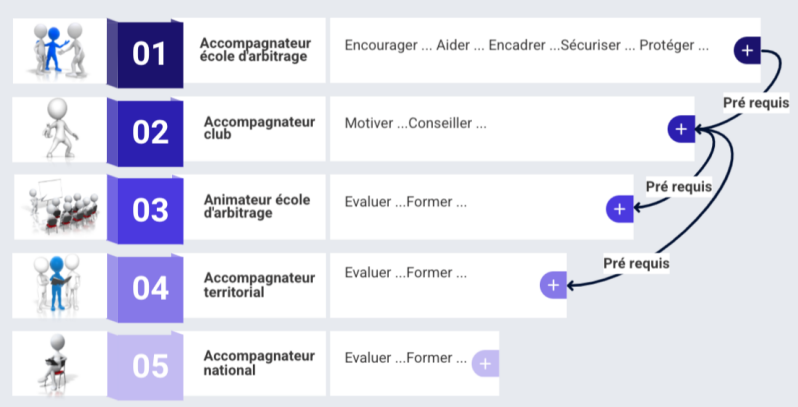The width and height of the screenshot is (798, 407).
Task: Expand the Accompagnateur territorial plus button
Action: click(x=553, y=284)
